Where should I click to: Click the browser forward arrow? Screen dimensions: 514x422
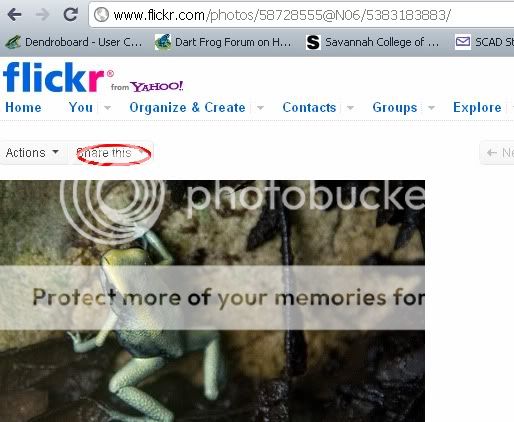point(42,14)
